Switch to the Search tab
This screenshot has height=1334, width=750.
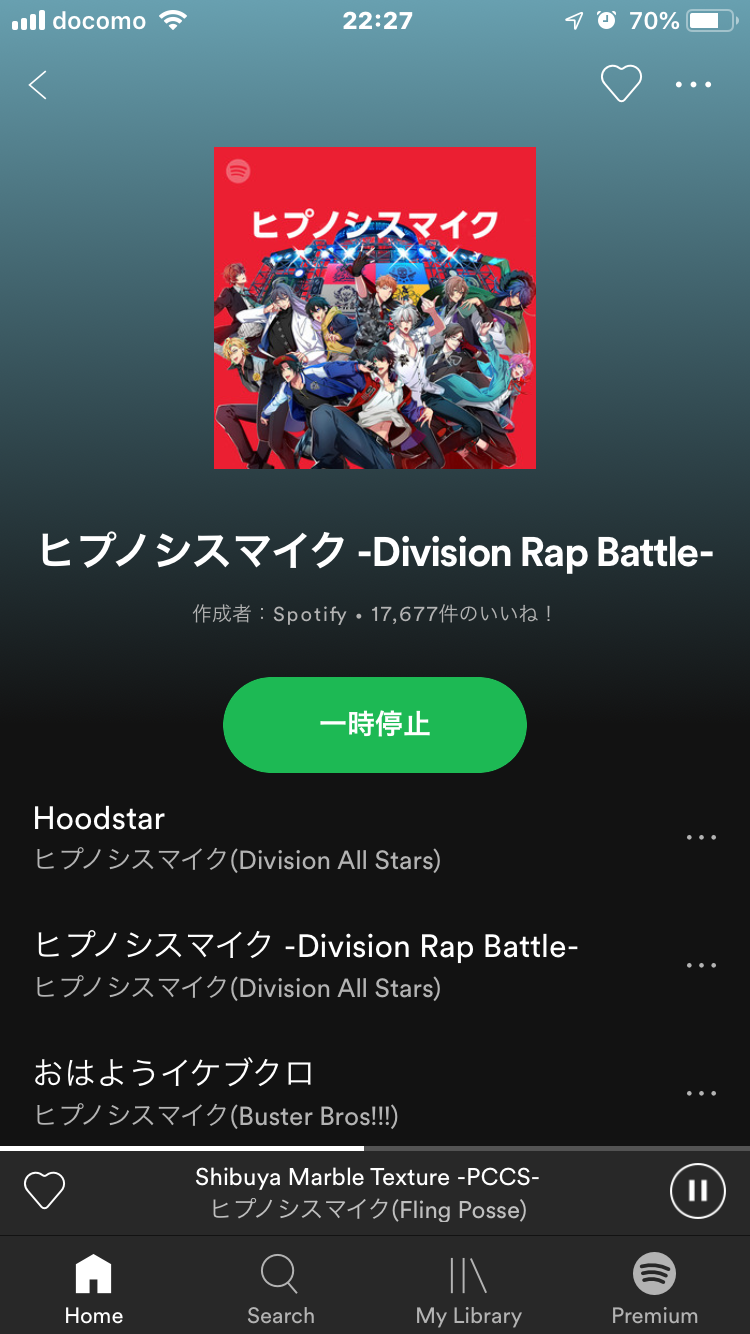coord(281,1290)
